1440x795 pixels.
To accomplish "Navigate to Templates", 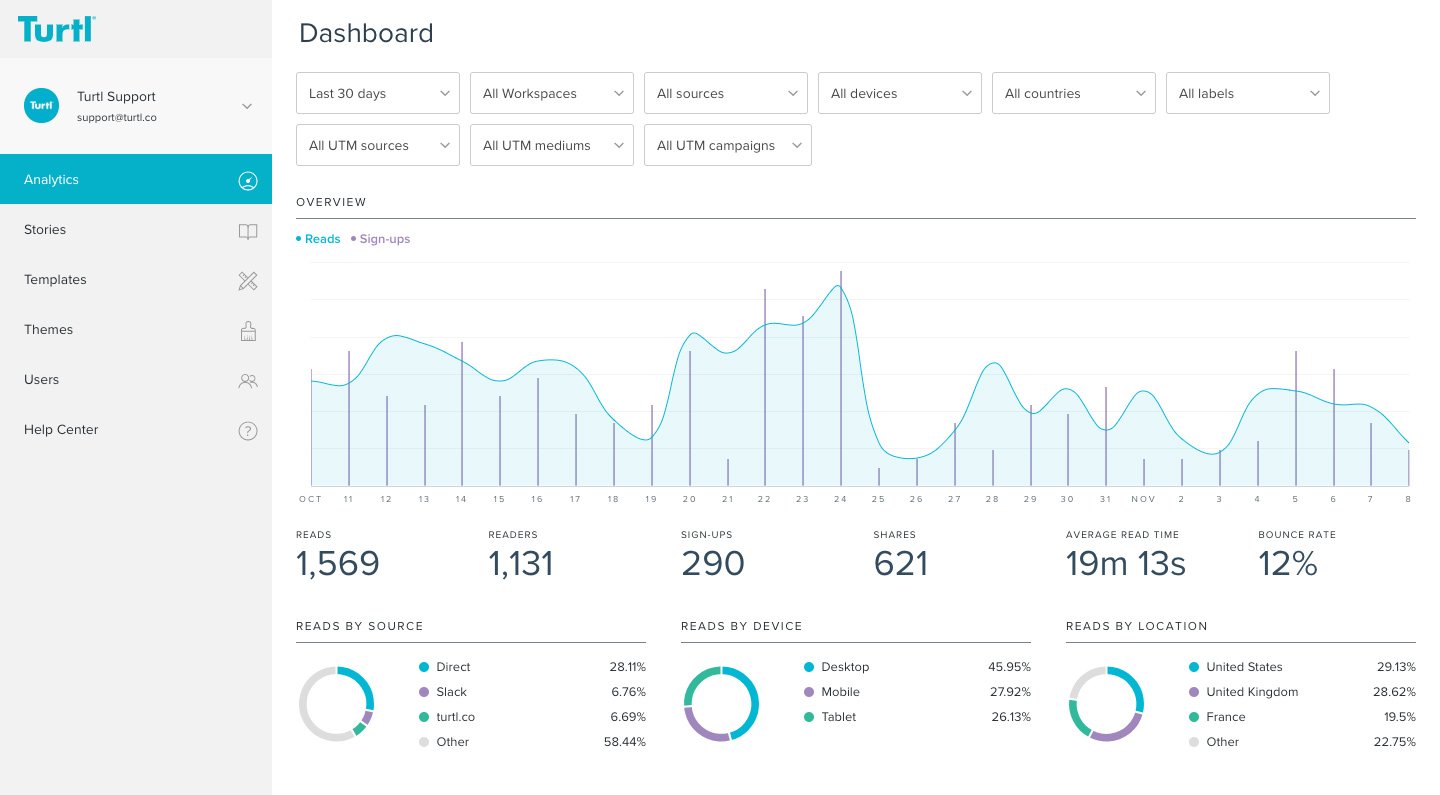I will click(x=136, y=279).
